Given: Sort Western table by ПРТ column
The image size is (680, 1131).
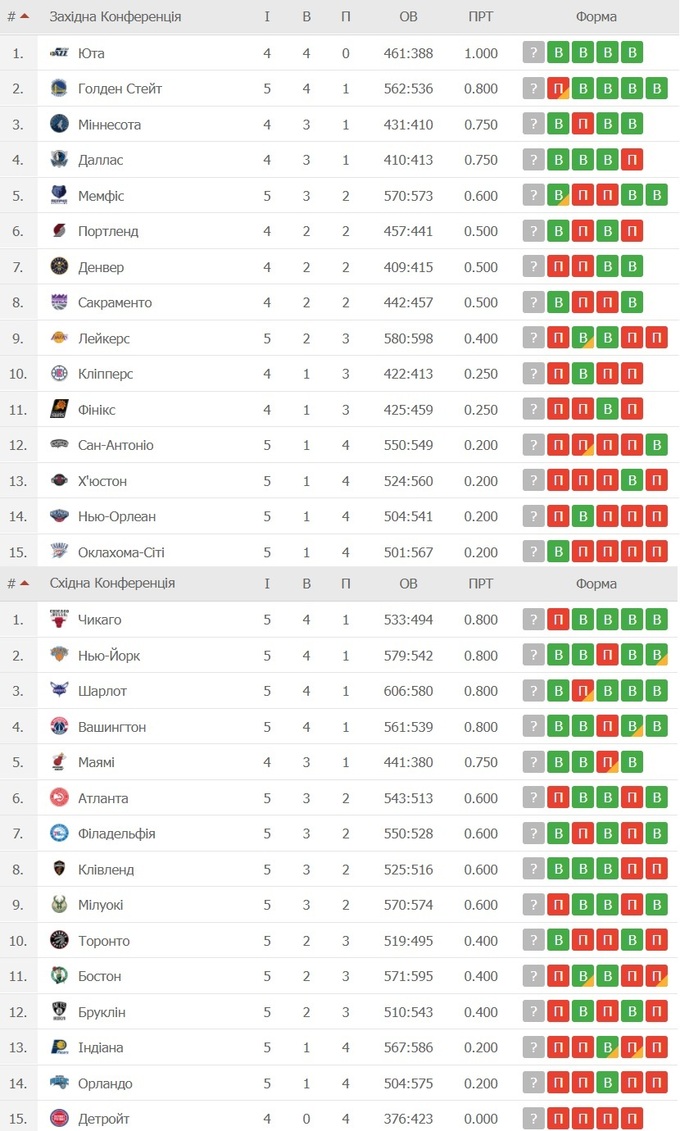Looking at the screenshot, I should click(x=480, y=17).
